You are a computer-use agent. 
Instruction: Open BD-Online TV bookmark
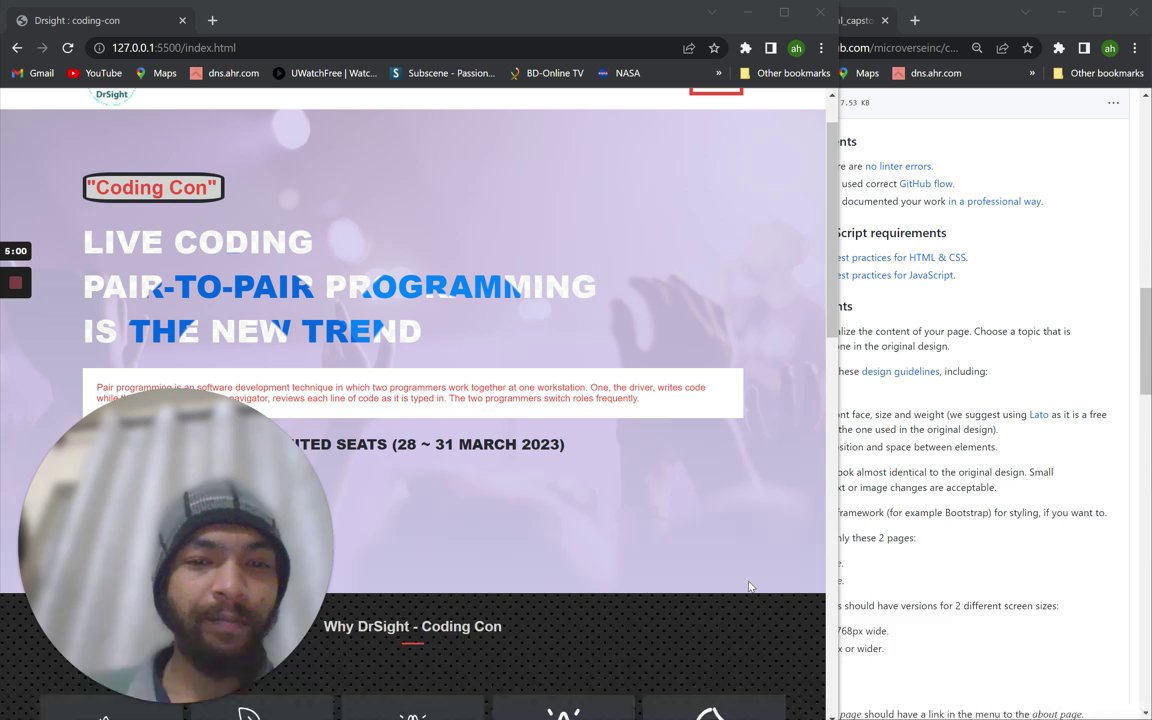coord(546,73)
